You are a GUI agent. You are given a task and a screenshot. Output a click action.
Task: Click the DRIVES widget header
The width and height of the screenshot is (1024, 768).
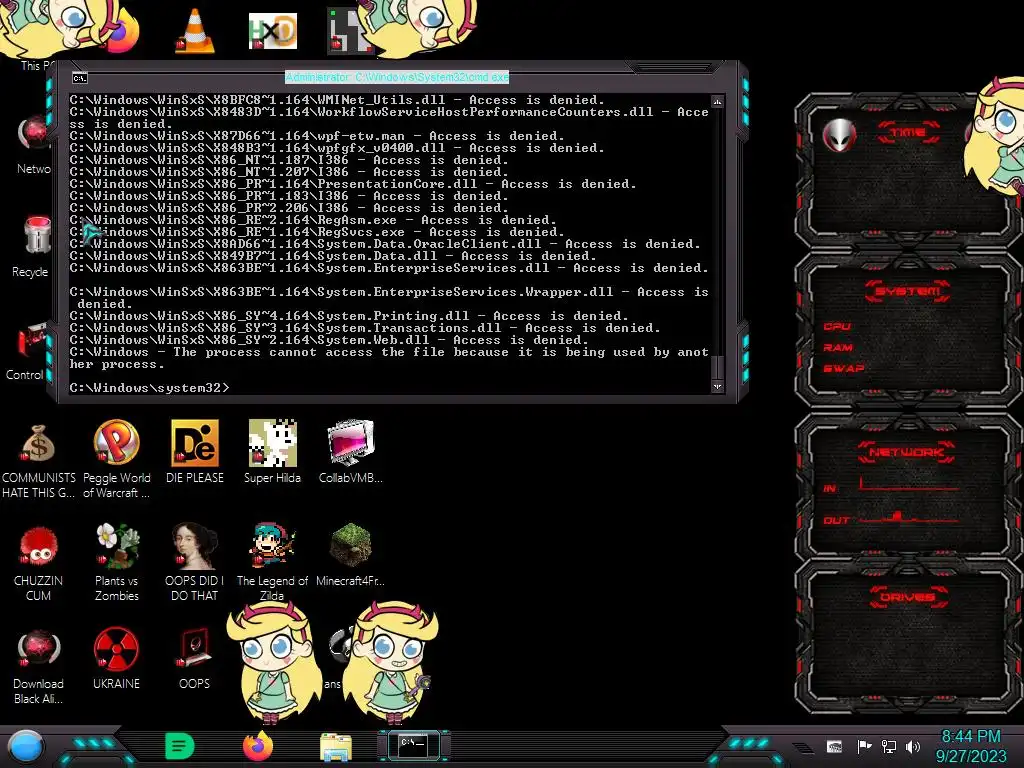(x=908, y=597)
